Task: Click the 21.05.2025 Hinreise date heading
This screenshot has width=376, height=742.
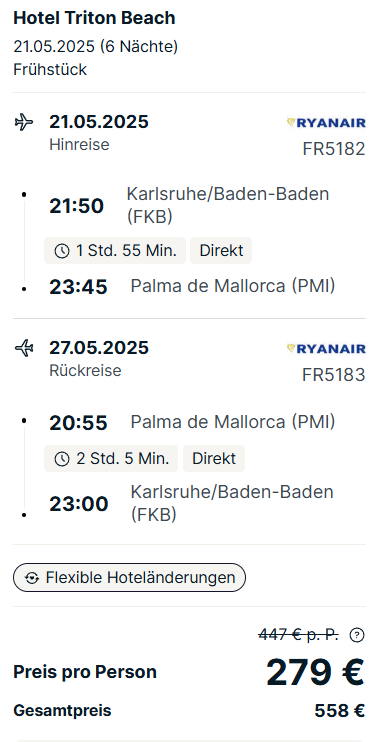Action: click(x=99, y=122)
